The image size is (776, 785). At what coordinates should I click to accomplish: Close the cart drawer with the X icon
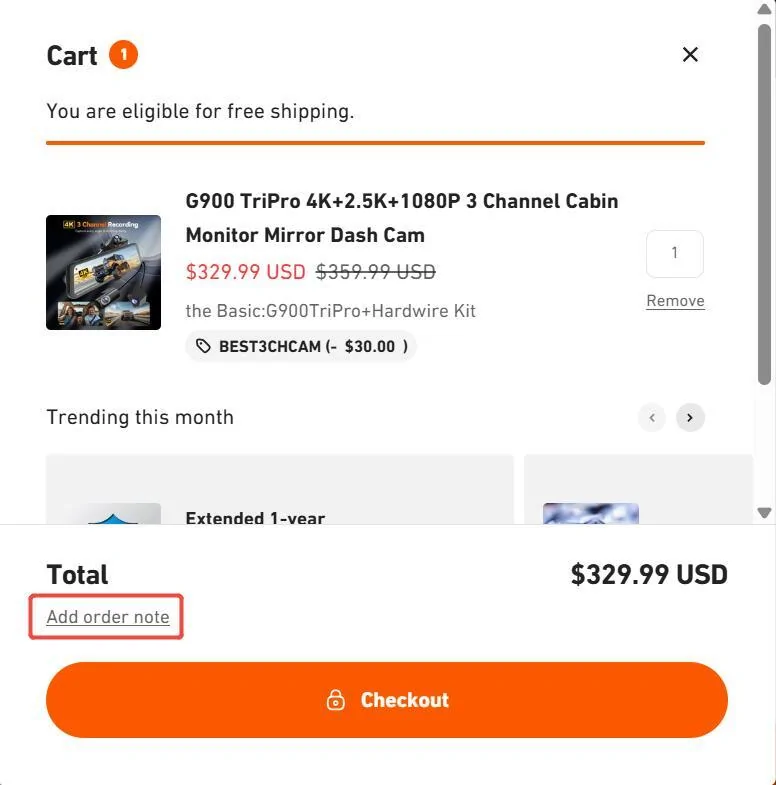coord(690,55)
